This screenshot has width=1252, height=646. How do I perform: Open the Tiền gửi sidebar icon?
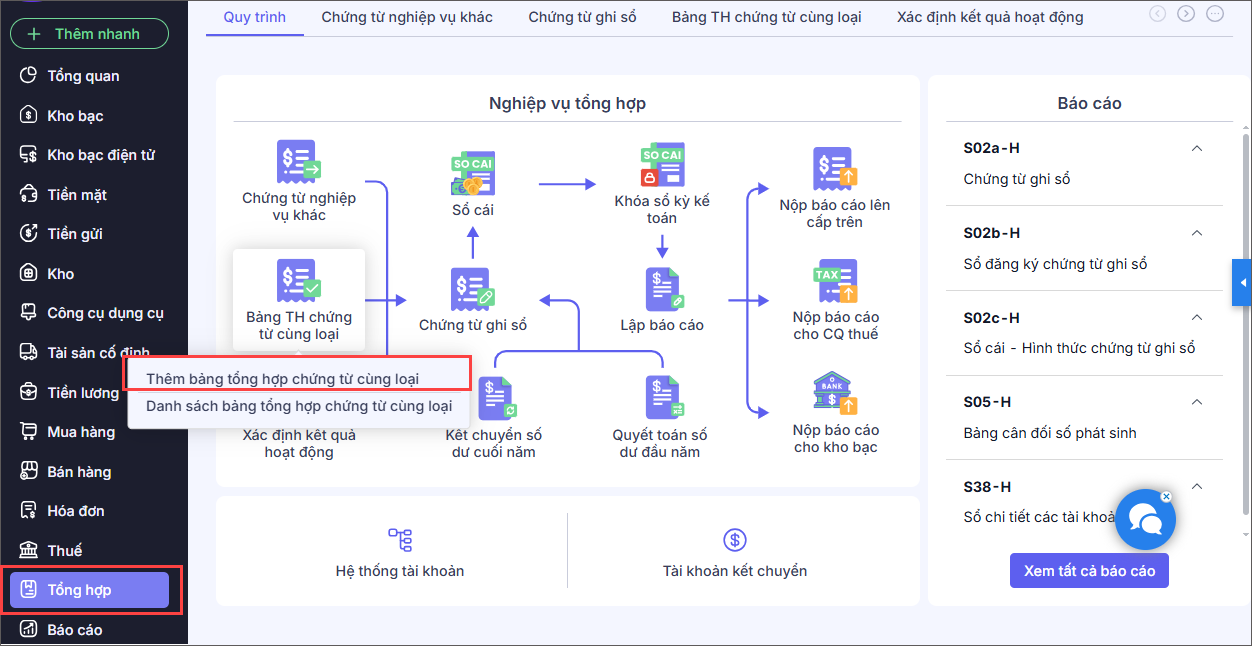pos(29,234)
